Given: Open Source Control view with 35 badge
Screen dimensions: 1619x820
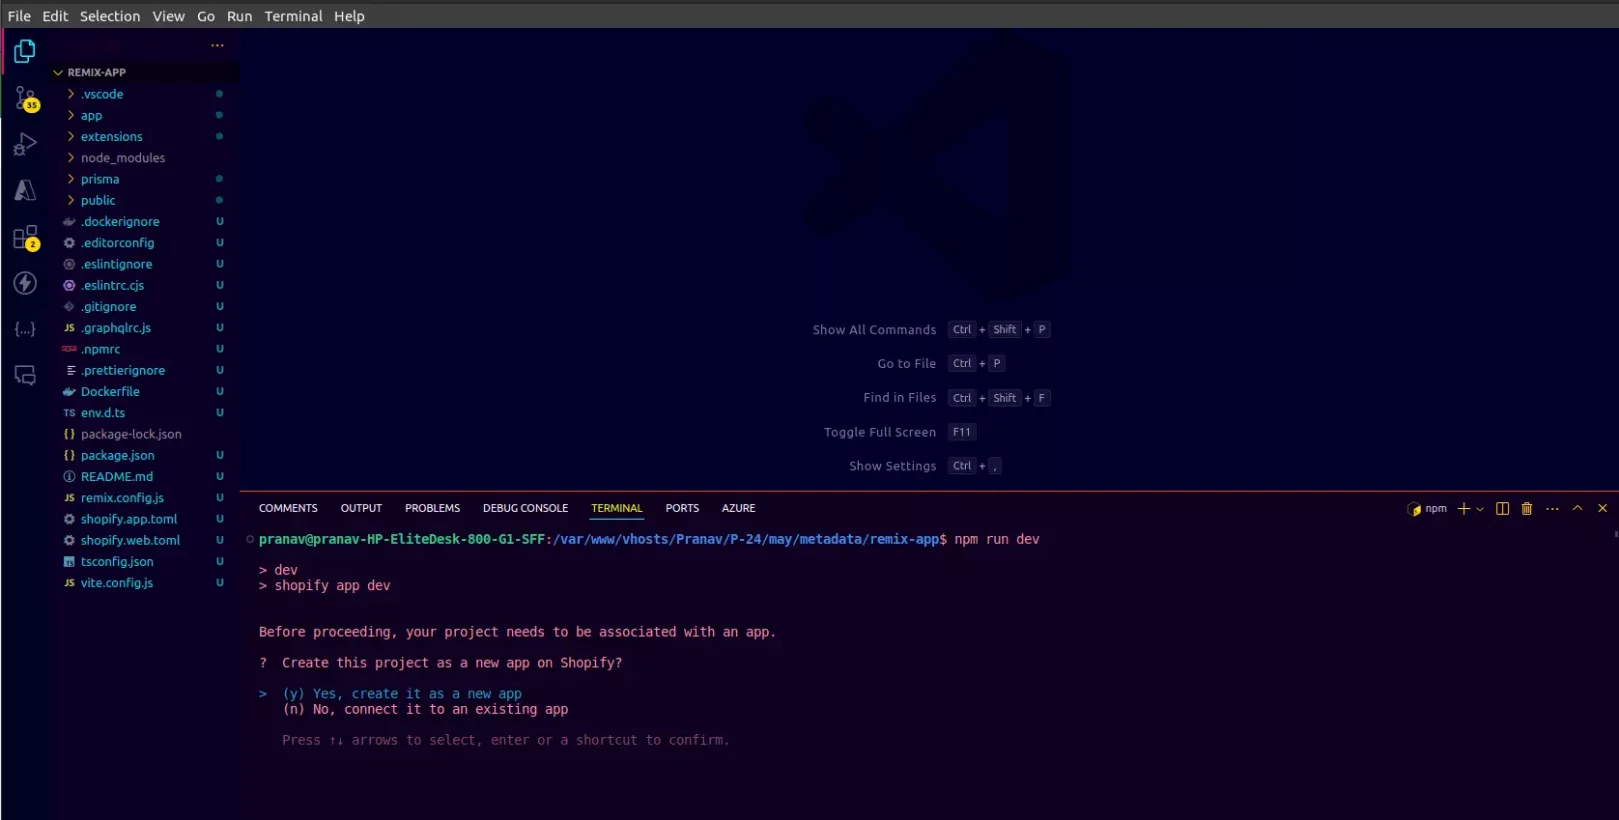Looking at the screenshot, I should click(25, 98).
